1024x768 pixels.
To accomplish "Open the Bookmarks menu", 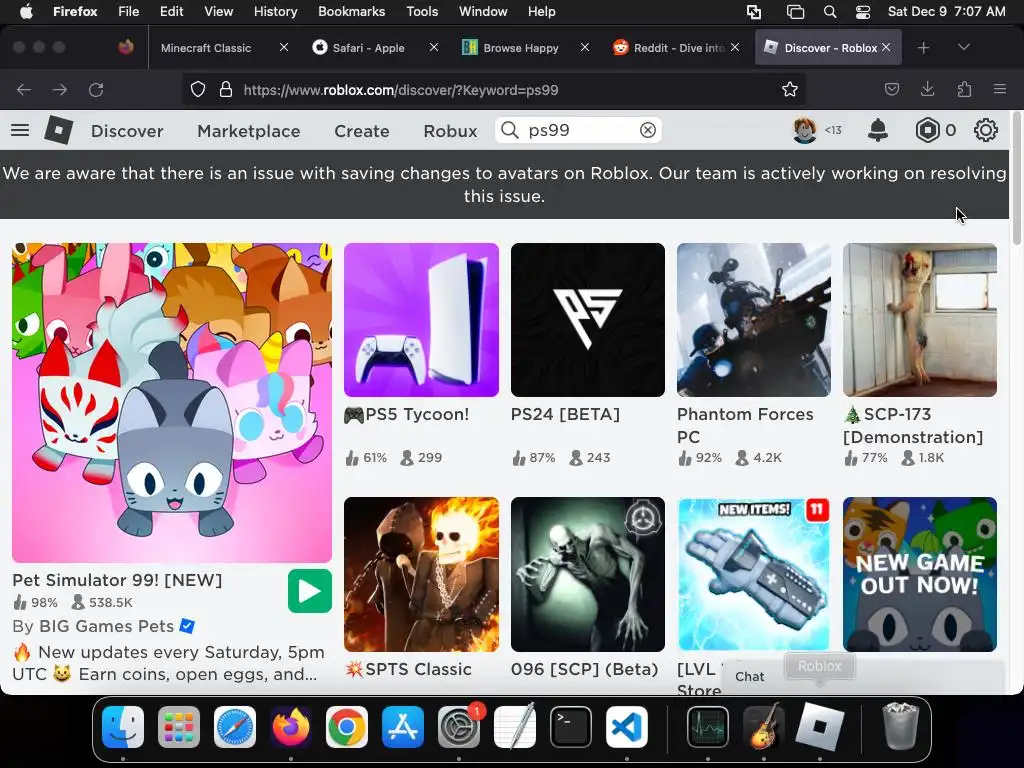I will point(351,12).
